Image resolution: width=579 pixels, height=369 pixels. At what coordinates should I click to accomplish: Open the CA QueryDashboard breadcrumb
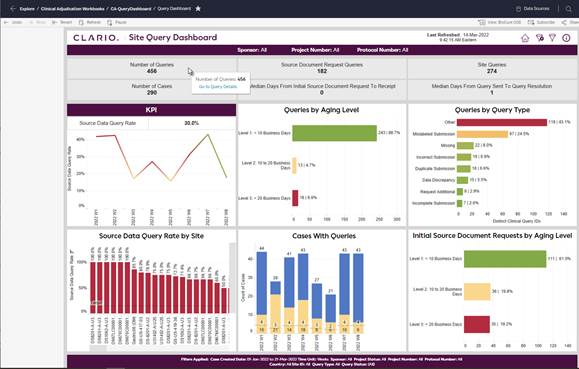(131, 8)
